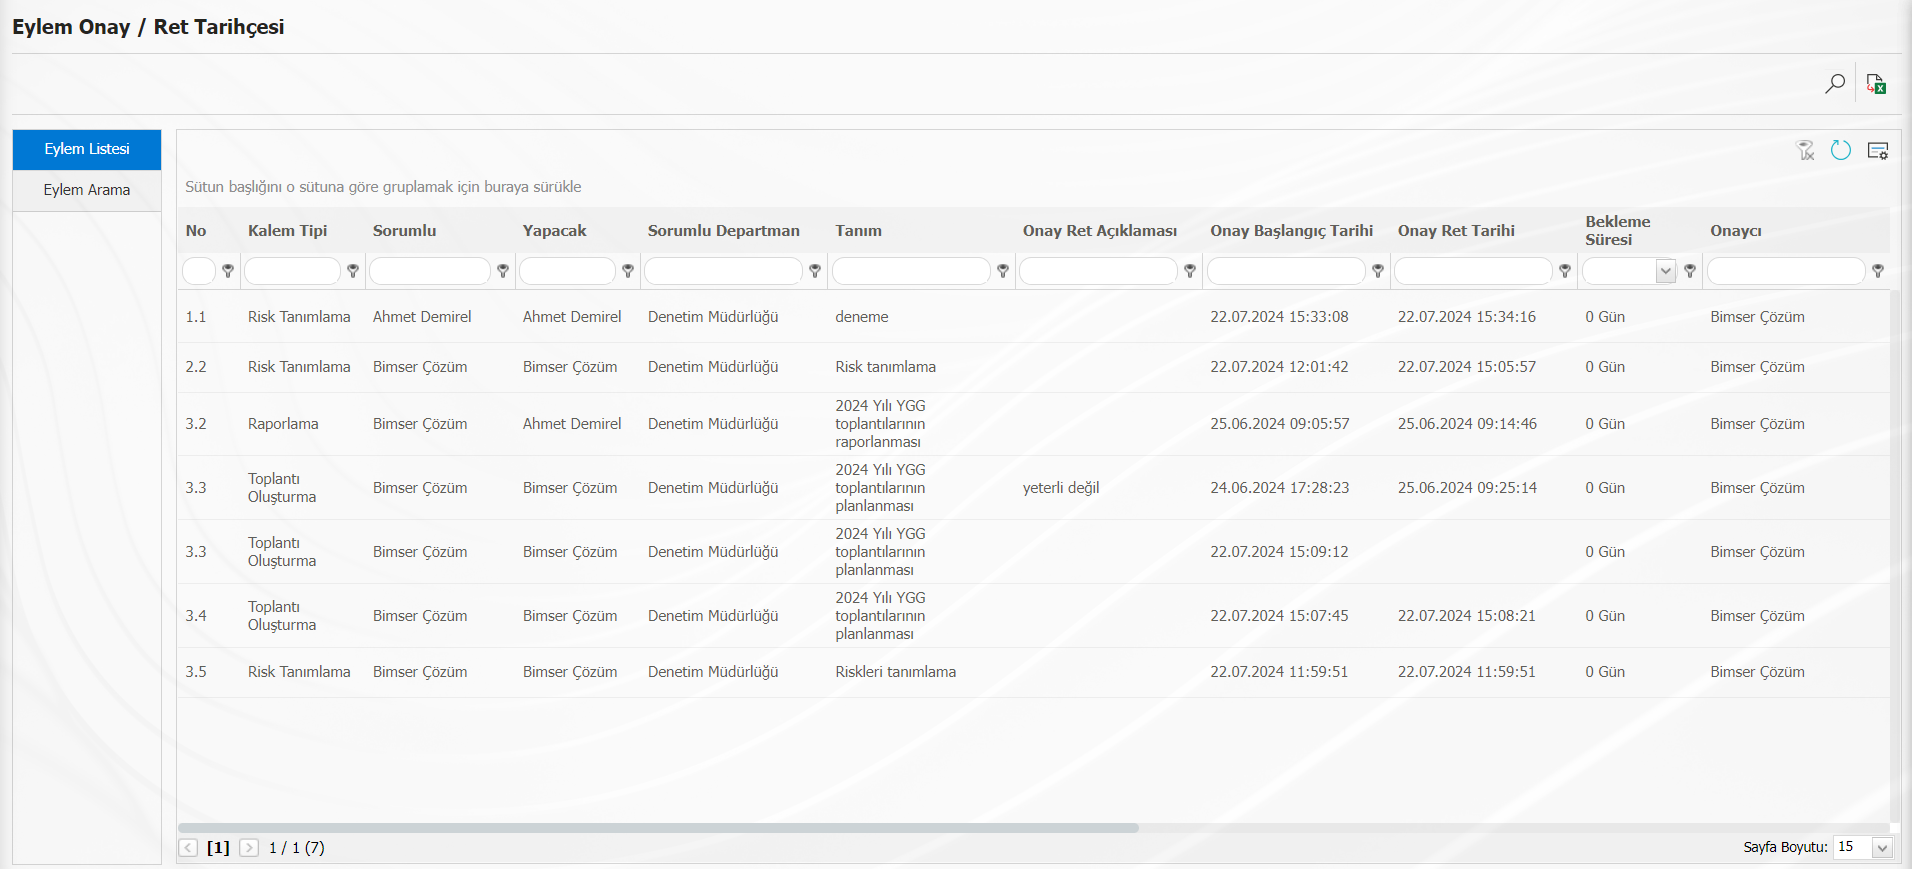
Task: Sort by Tanım column header
Action: (859, 231)
